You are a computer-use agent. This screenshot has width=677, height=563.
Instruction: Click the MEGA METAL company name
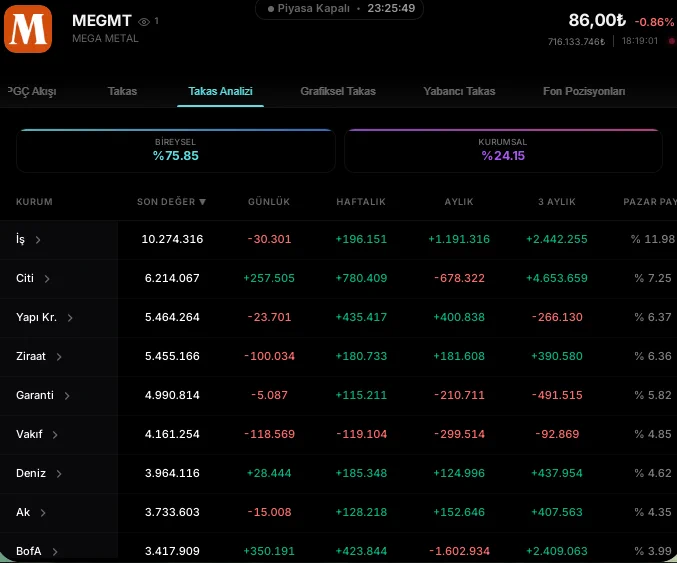[105, 38]
